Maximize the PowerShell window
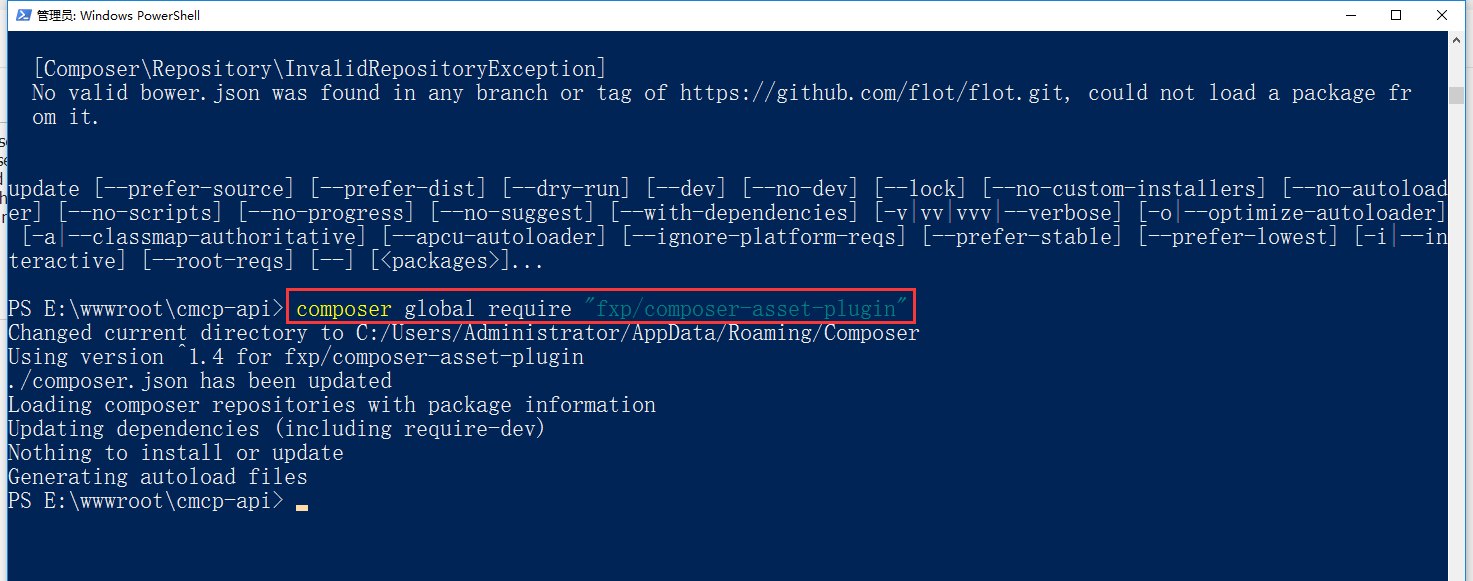Image resolution: width=1473 pixels, height=581 pixels. coord(1396,15)
